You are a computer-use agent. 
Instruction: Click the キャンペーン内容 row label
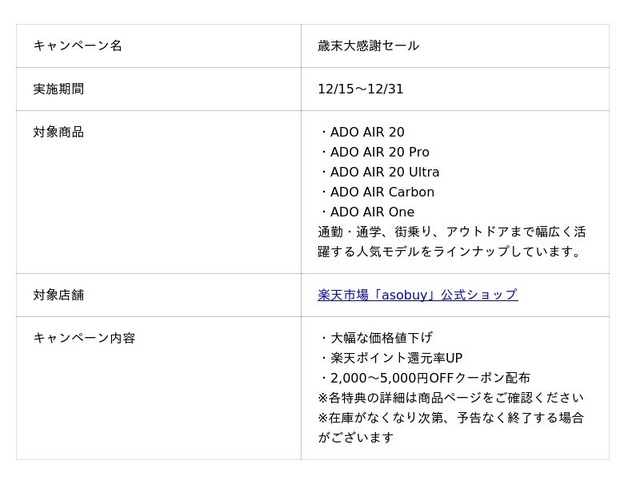tap(84, 338)
